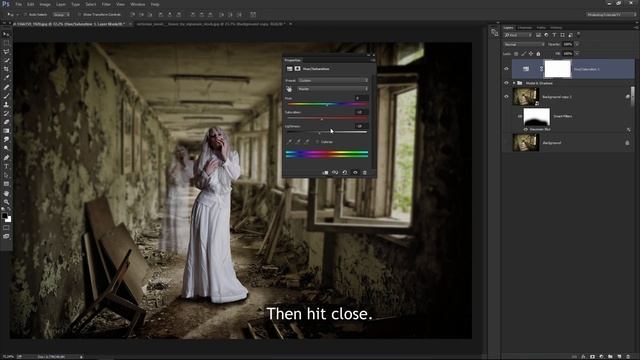Open the Edit menu
The height and width of the screenshot is (360, 640).
pyautogui.click(x=31, y=4)
